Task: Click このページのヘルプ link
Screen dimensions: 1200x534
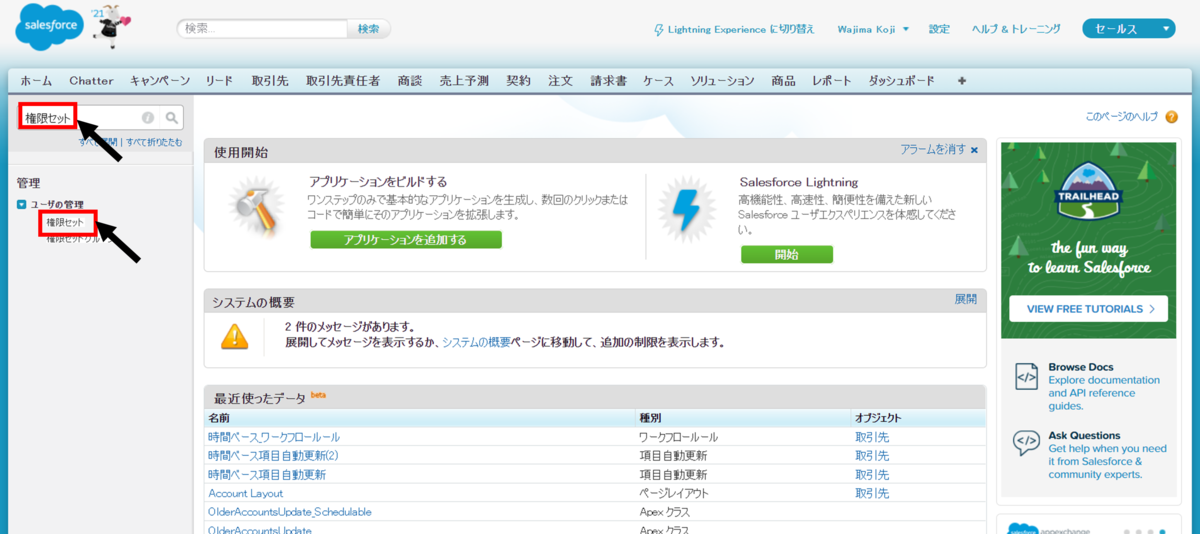Action: point(1122,117)
